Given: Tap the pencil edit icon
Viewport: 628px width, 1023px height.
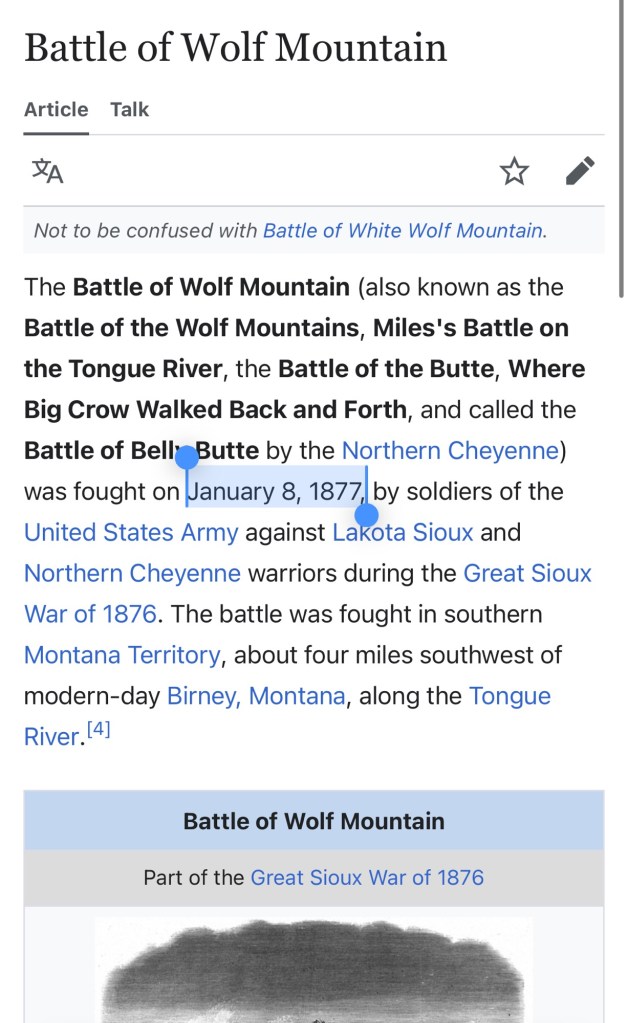Looking at the screenshot, I should [x=580, y=171].
